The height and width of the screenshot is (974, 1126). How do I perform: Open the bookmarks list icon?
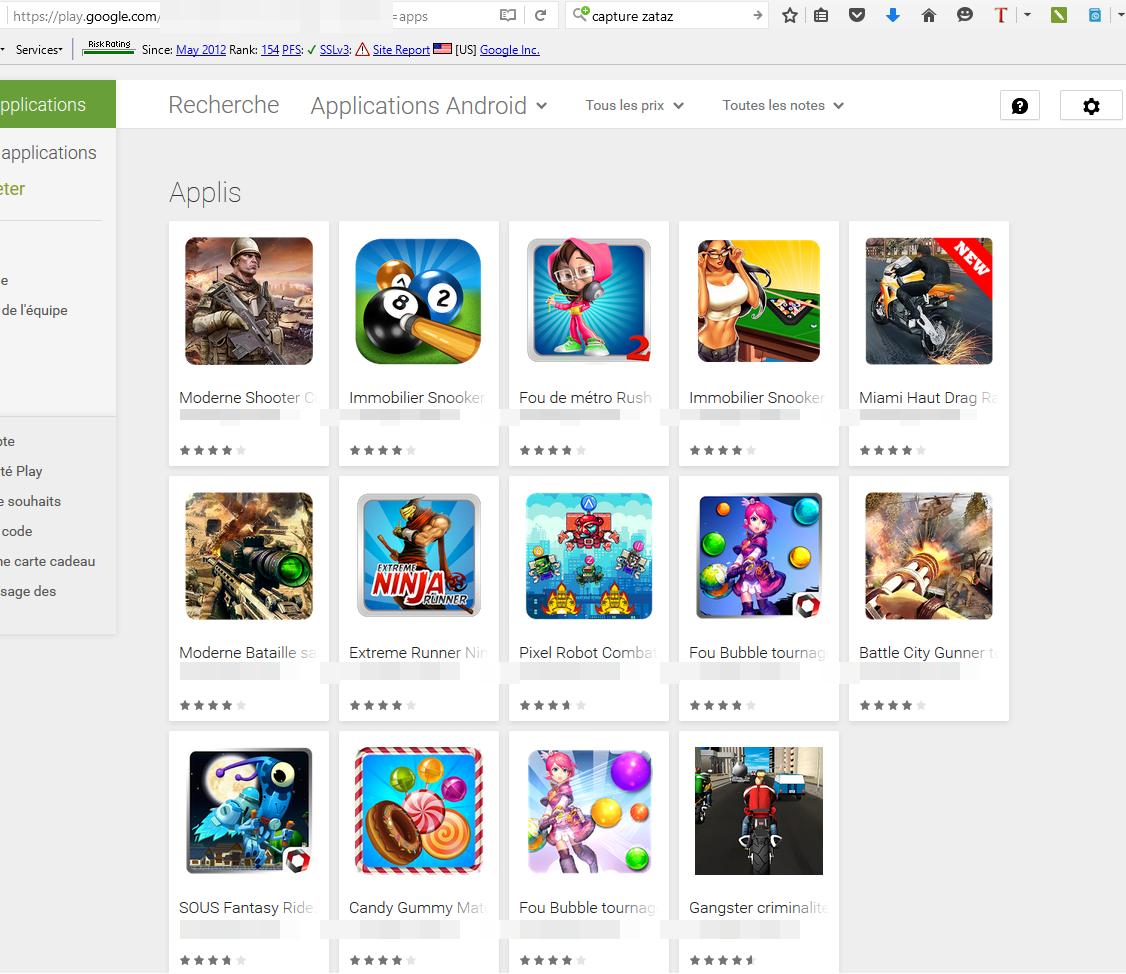tap(822, 15)
